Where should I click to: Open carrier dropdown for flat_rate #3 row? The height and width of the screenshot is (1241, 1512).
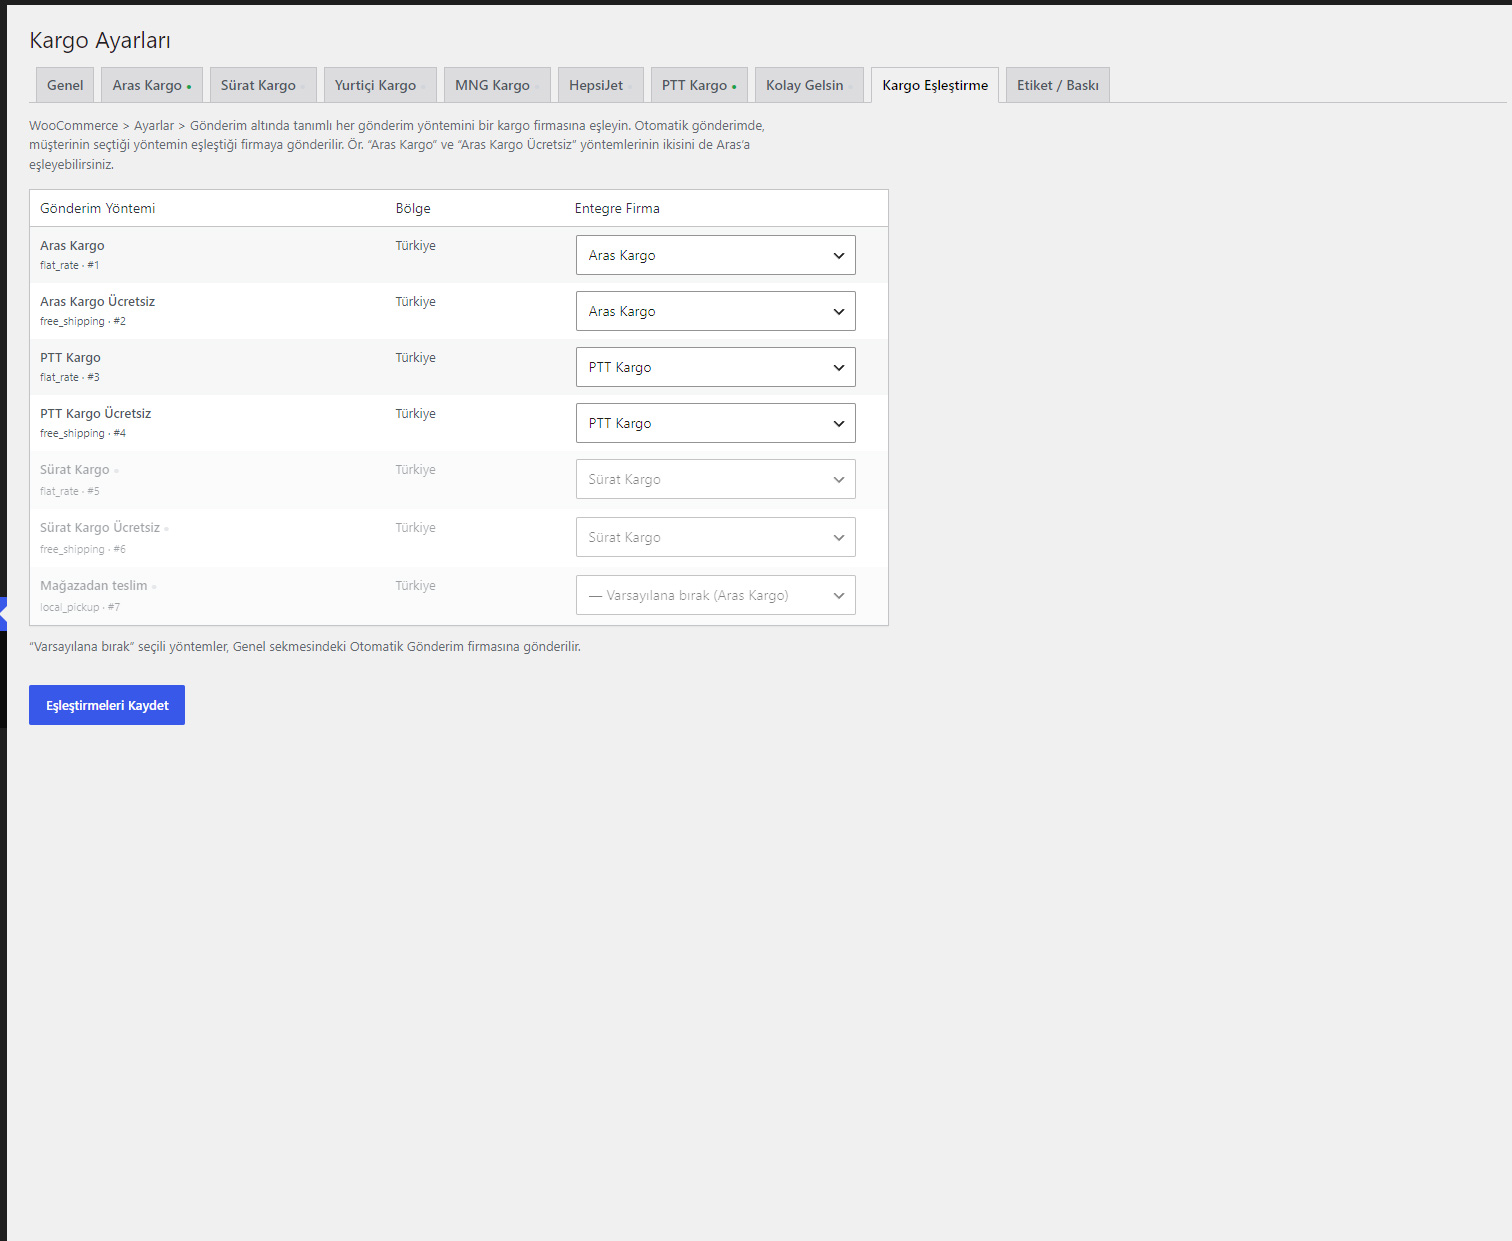716,367
